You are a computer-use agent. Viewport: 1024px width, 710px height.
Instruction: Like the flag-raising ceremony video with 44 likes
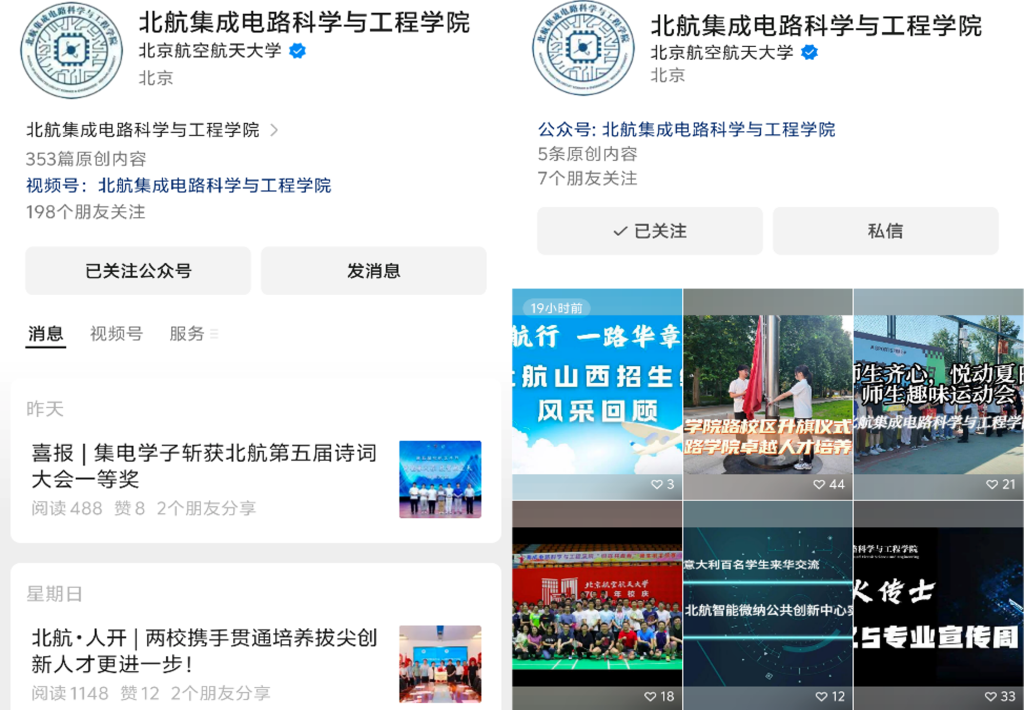tap(820, 484)
